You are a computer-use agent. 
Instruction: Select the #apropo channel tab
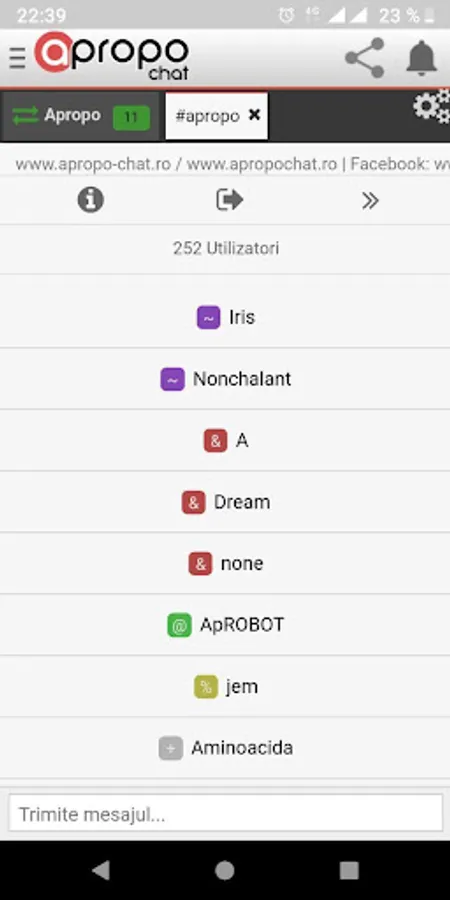coord(208,116)
